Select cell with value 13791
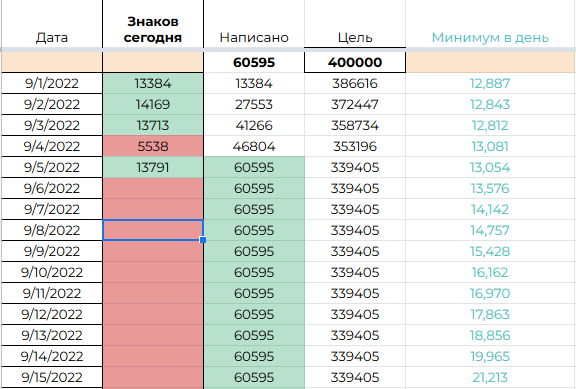This screenshot has height=389, width=576. 153,167
